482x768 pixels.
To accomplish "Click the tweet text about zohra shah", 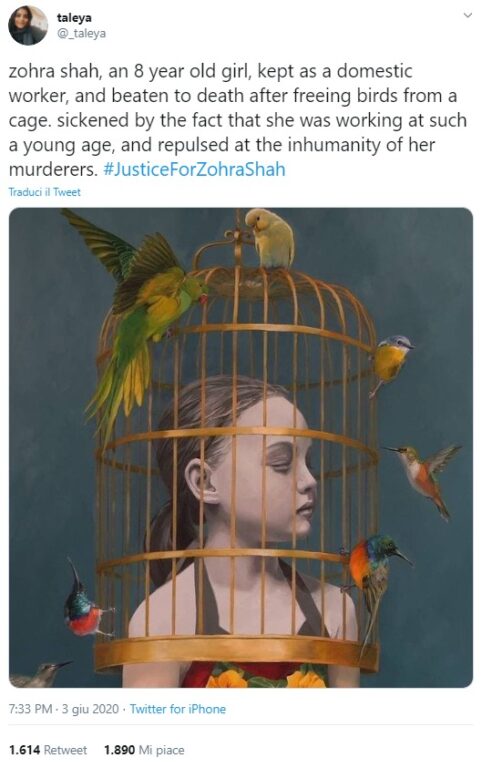I will point(238,120).
